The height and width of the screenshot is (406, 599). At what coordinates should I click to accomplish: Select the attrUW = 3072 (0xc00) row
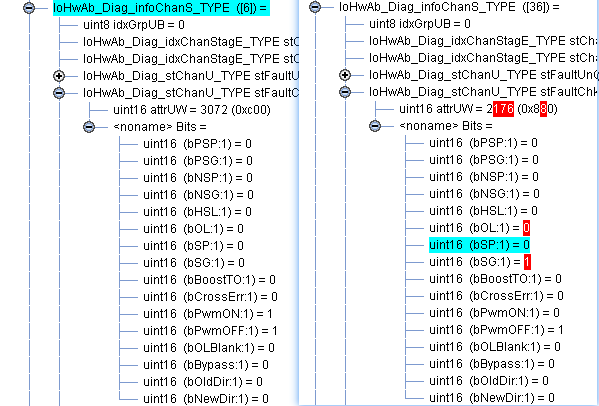click(192, 110)
